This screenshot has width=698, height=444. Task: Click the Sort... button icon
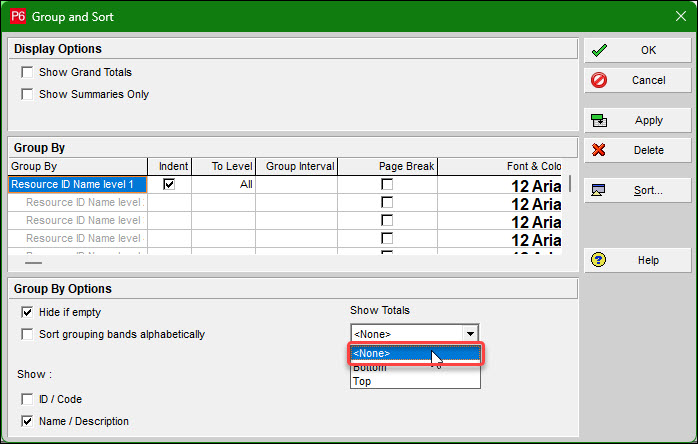click(600, 190)
